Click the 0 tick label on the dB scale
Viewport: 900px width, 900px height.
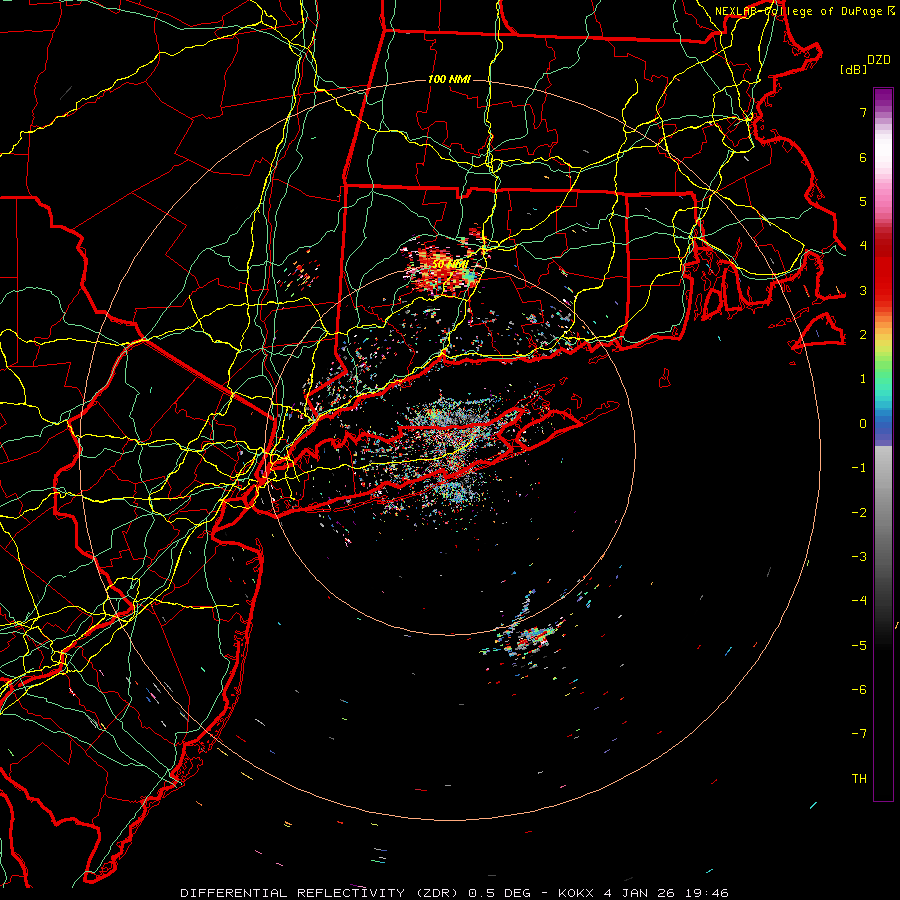coord(863,424)
